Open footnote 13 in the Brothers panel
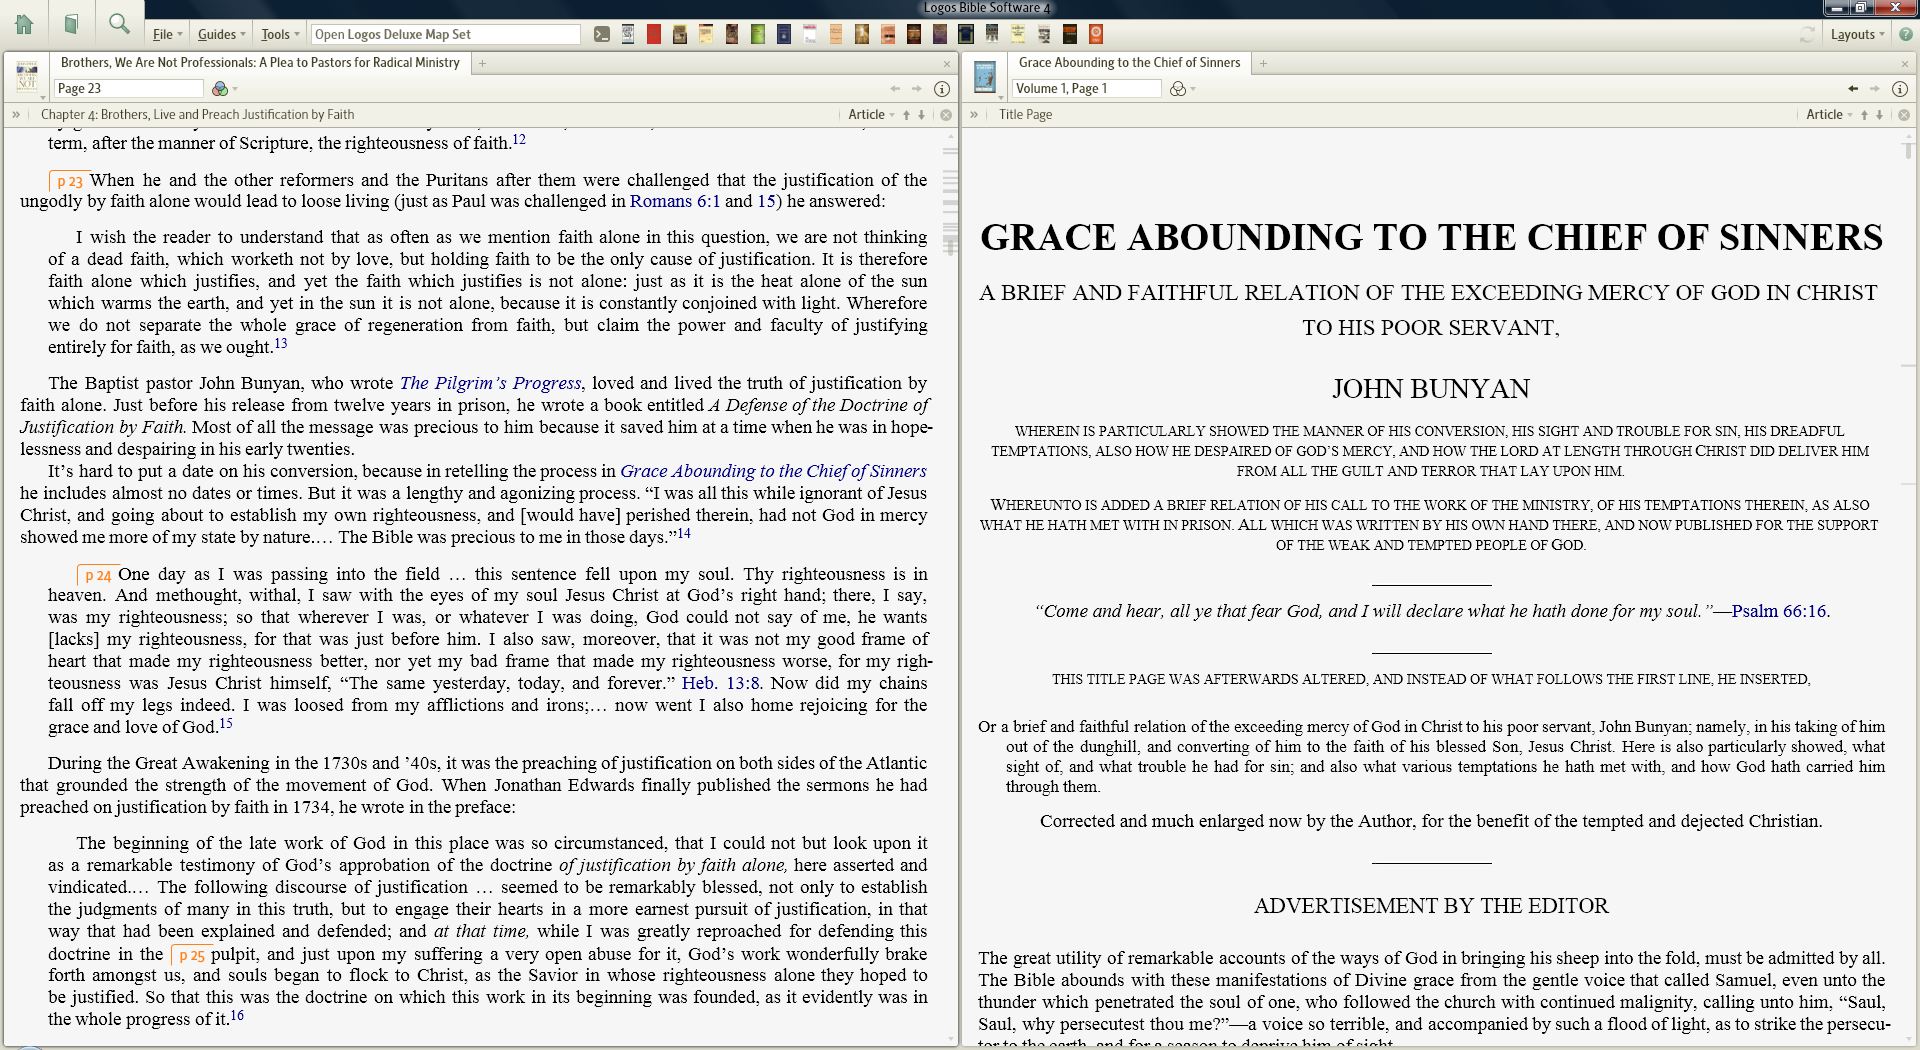This screenshot has height=1050, width=1920. [x=280, y=343]
